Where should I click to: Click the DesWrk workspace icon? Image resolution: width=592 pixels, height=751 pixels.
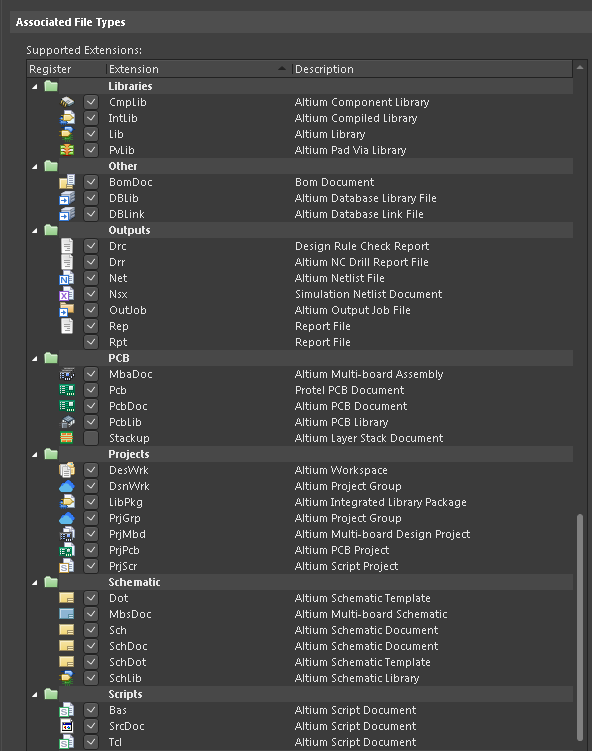pos(67,470)
